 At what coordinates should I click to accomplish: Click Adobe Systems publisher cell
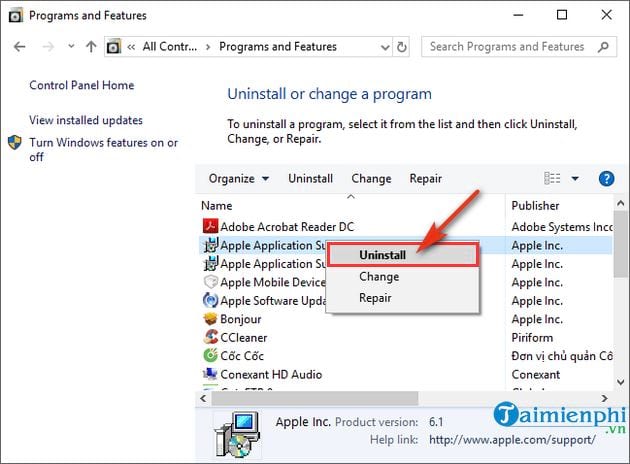coord(562,227)
